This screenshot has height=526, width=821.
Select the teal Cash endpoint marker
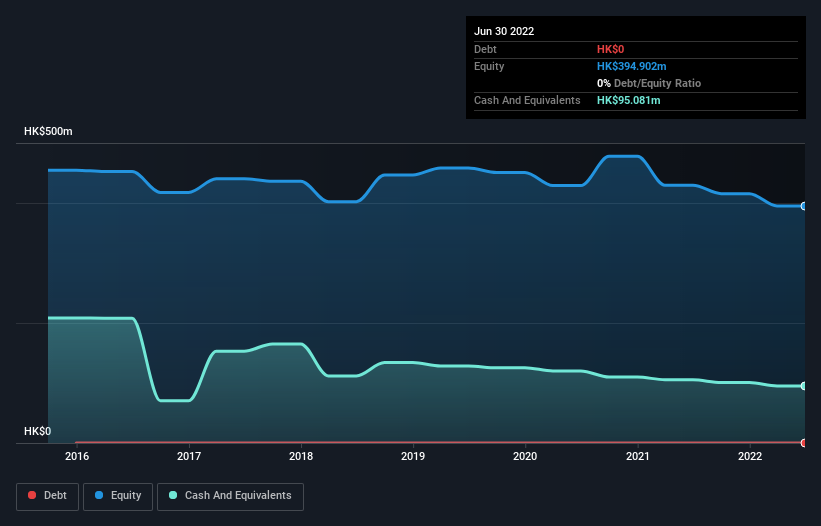pyautogui.click(x=804, y=386)
